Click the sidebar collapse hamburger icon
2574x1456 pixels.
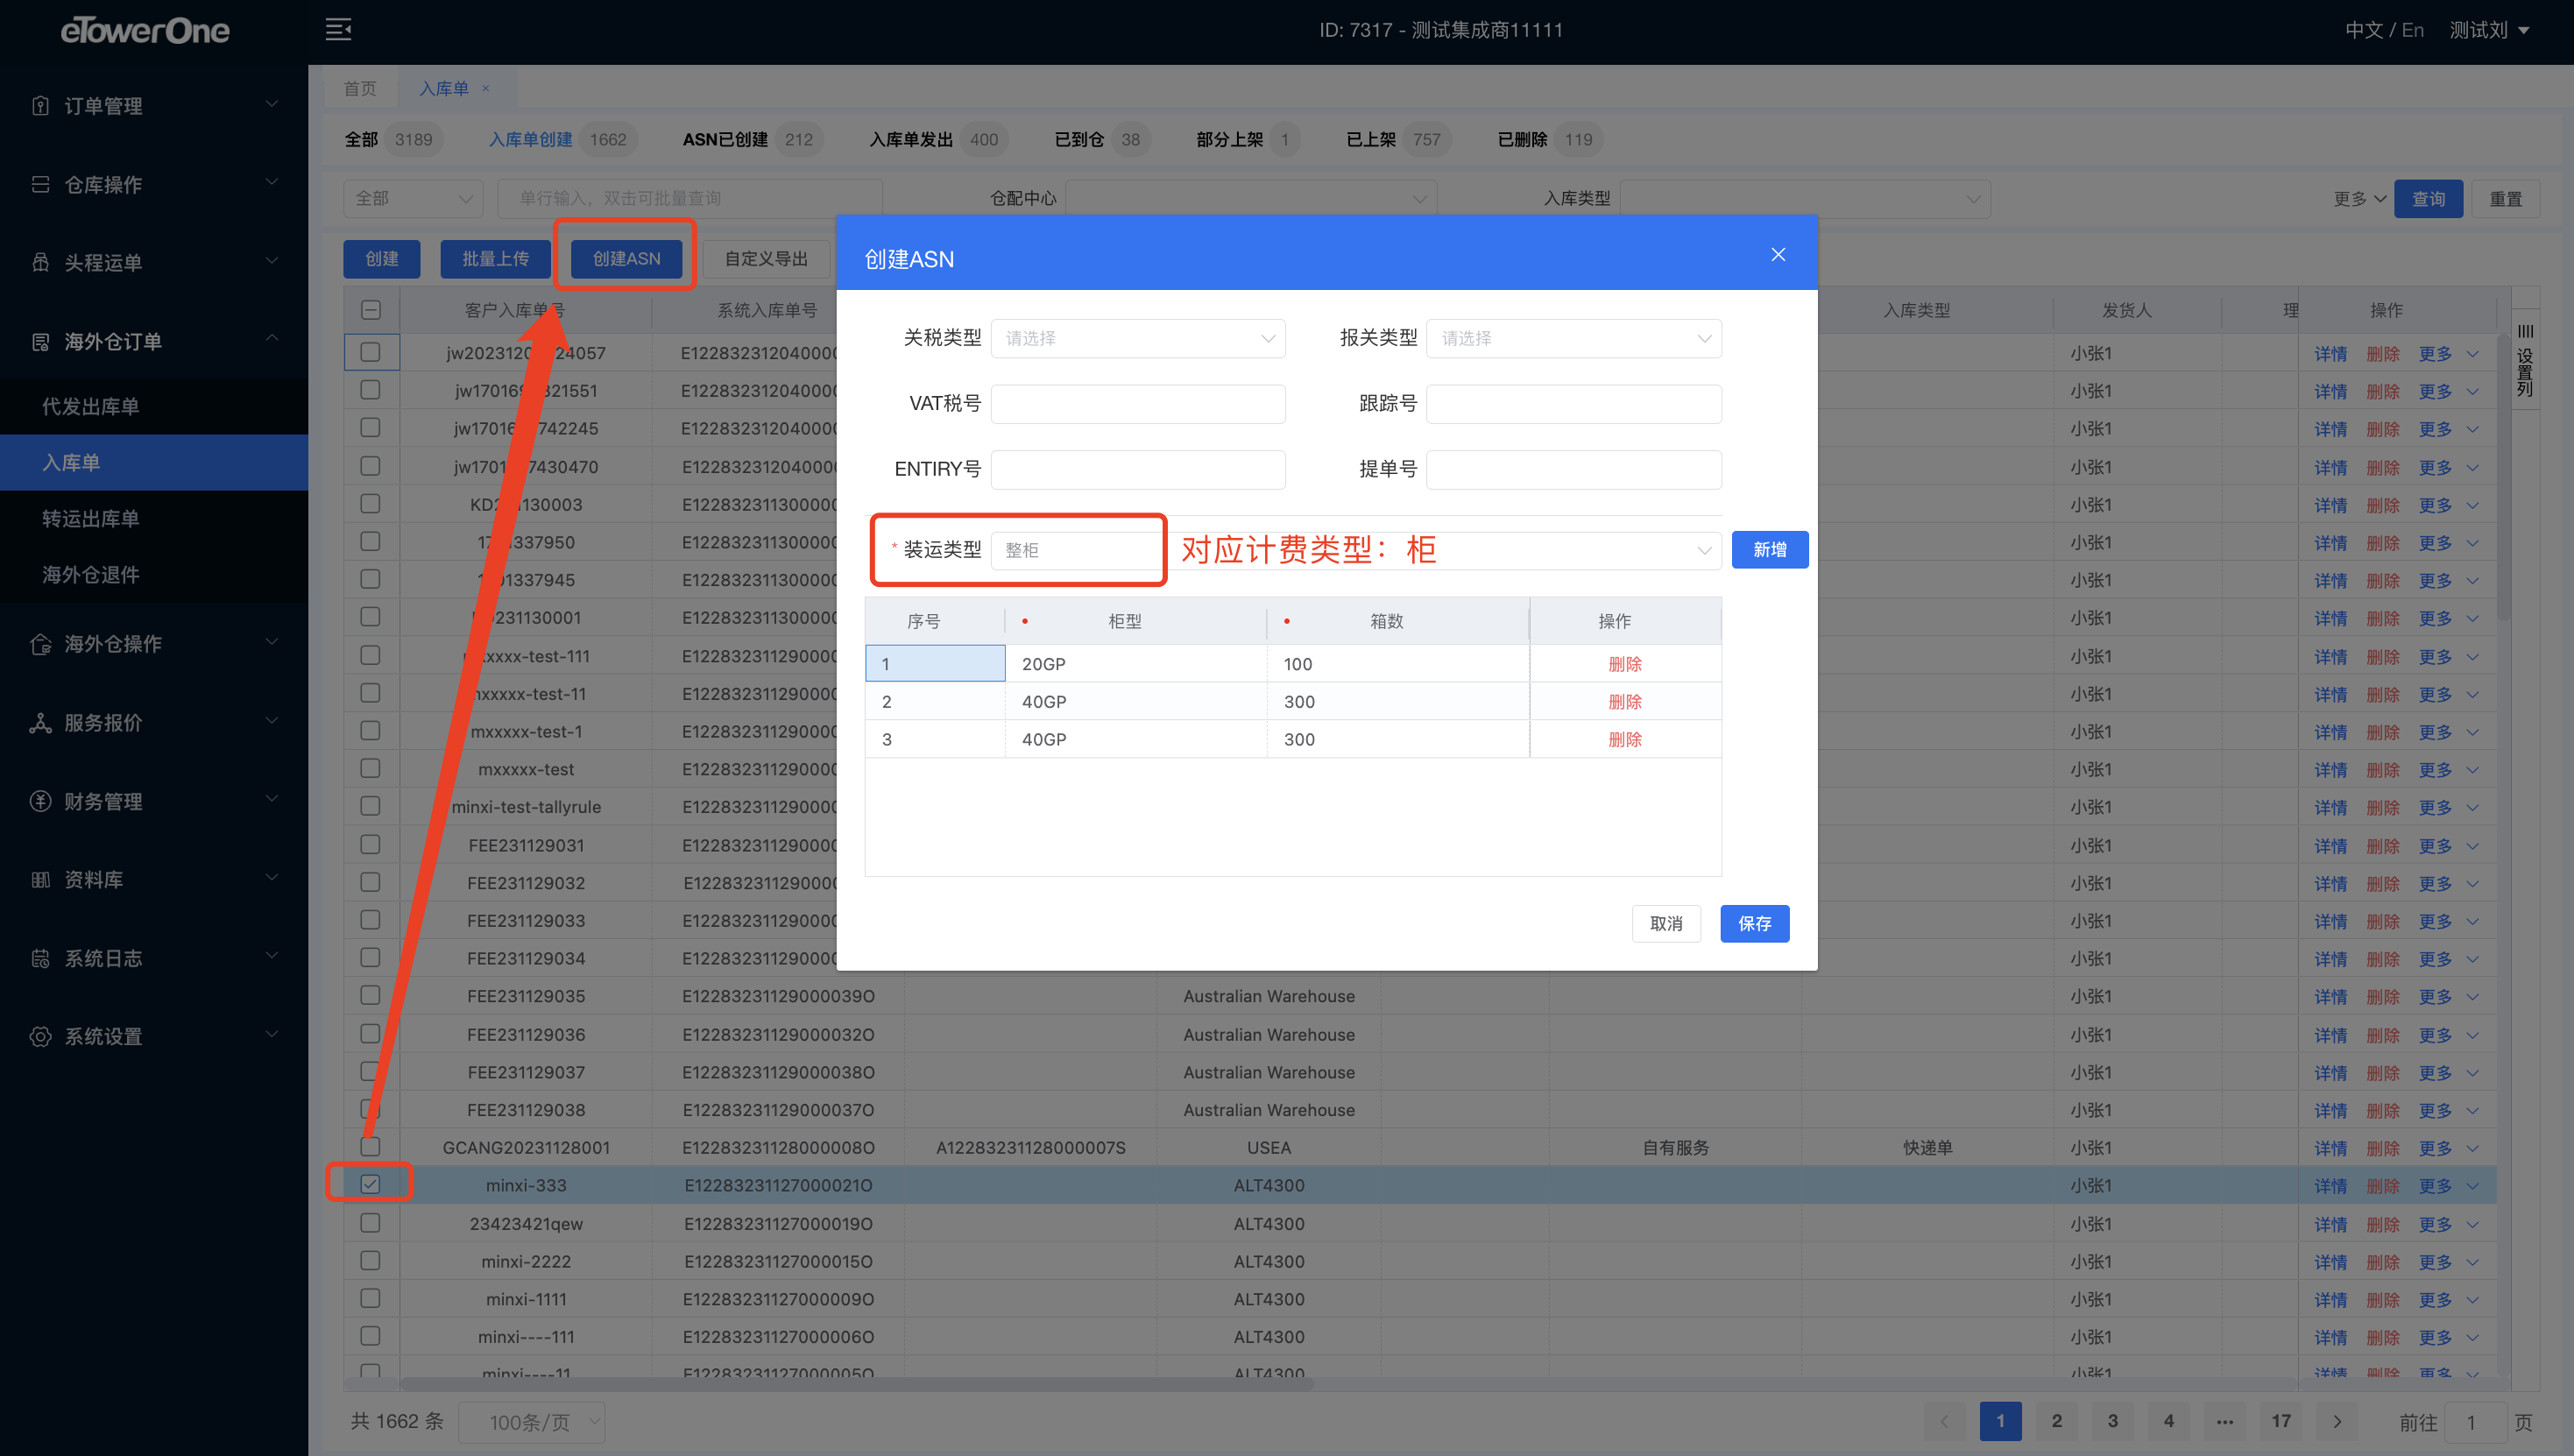[x=338, y=29]
